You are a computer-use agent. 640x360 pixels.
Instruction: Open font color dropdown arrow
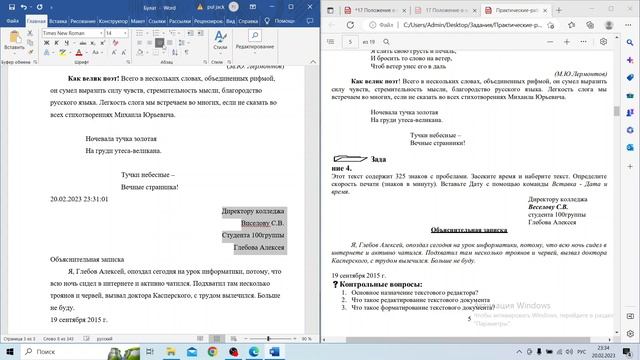point(86,53)
